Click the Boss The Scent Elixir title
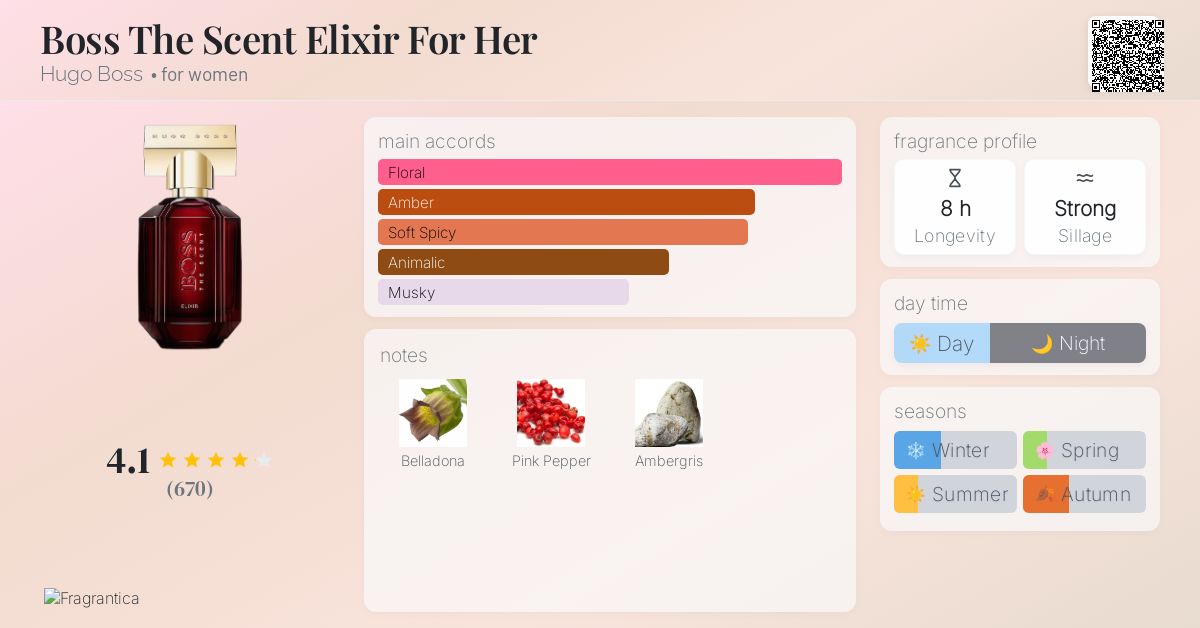 tap(289, 40)
